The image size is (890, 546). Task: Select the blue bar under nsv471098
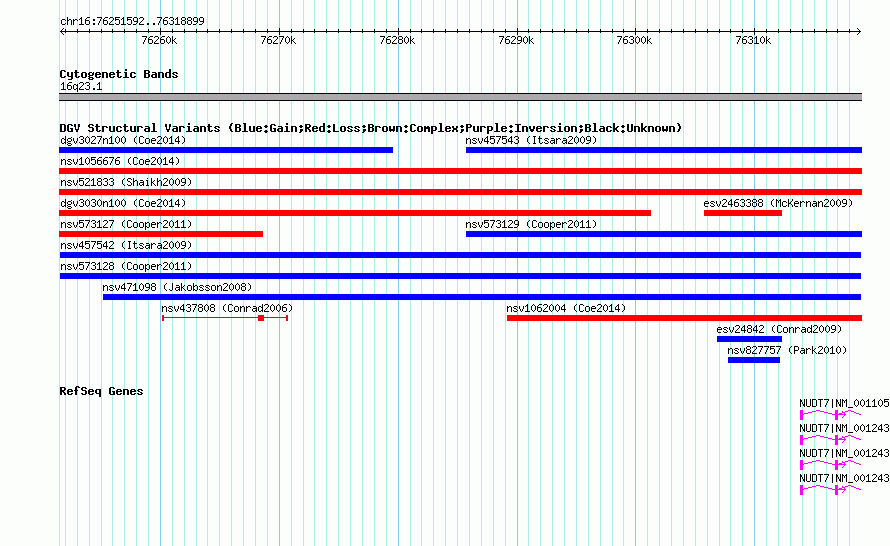pos(482,297)
